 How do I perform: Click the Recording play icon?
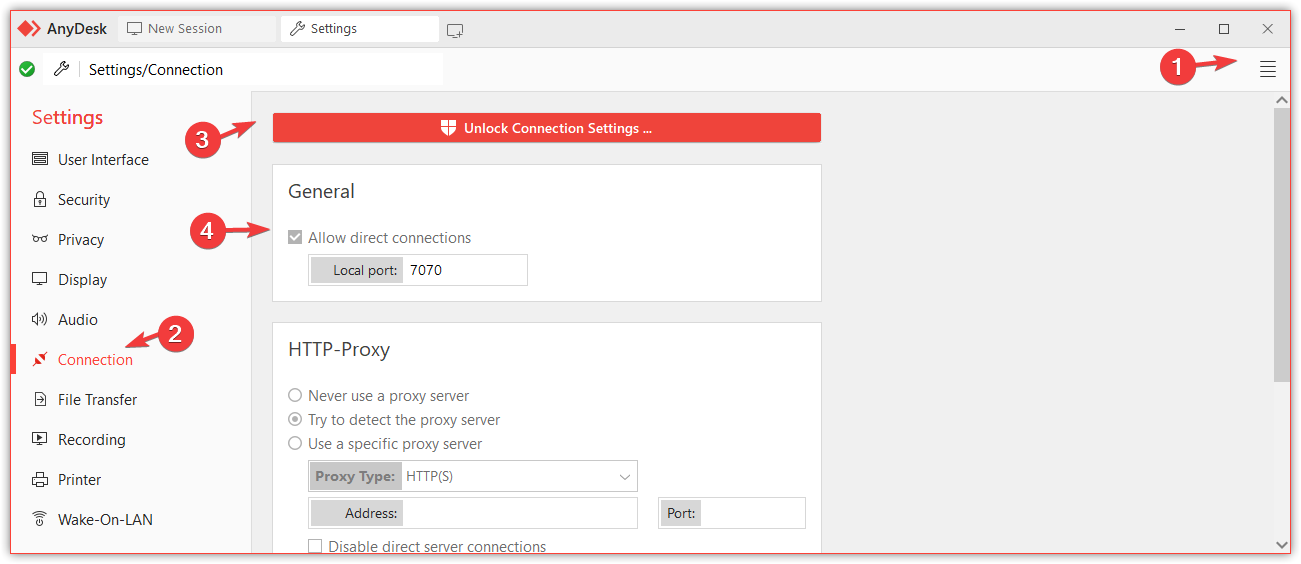point(40,439)
